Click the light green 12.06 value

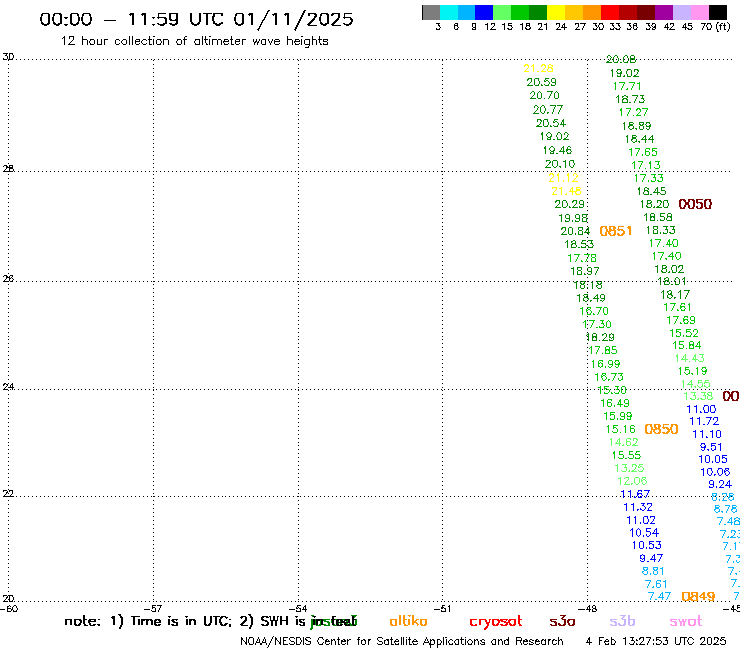[632, 481]
